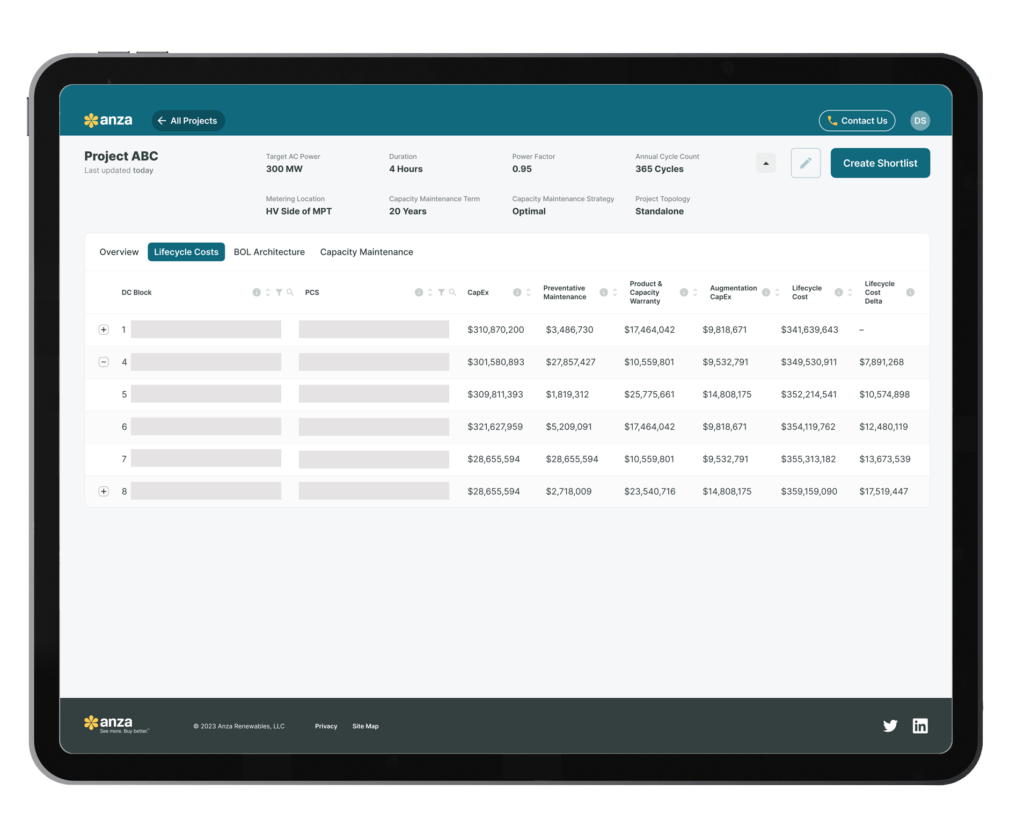The width and height of the screenshot is (1024, 834).
Task: Show info for Lifecycle Cost Delta column
Action: pos(910,293)
